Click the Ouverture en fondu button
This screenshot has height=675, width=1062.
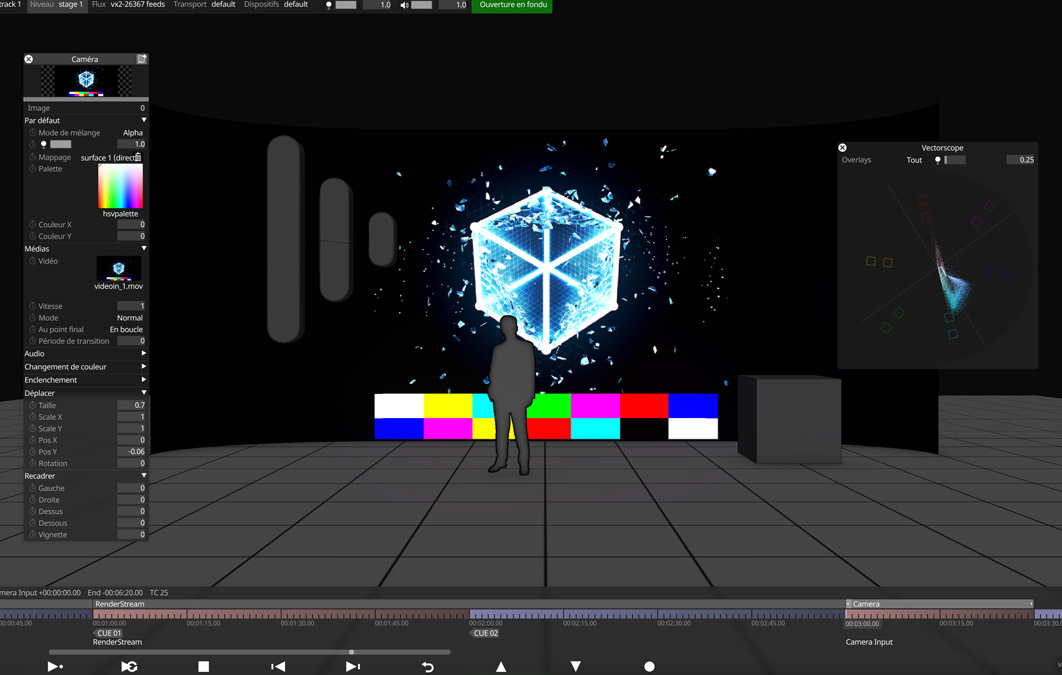512,5
